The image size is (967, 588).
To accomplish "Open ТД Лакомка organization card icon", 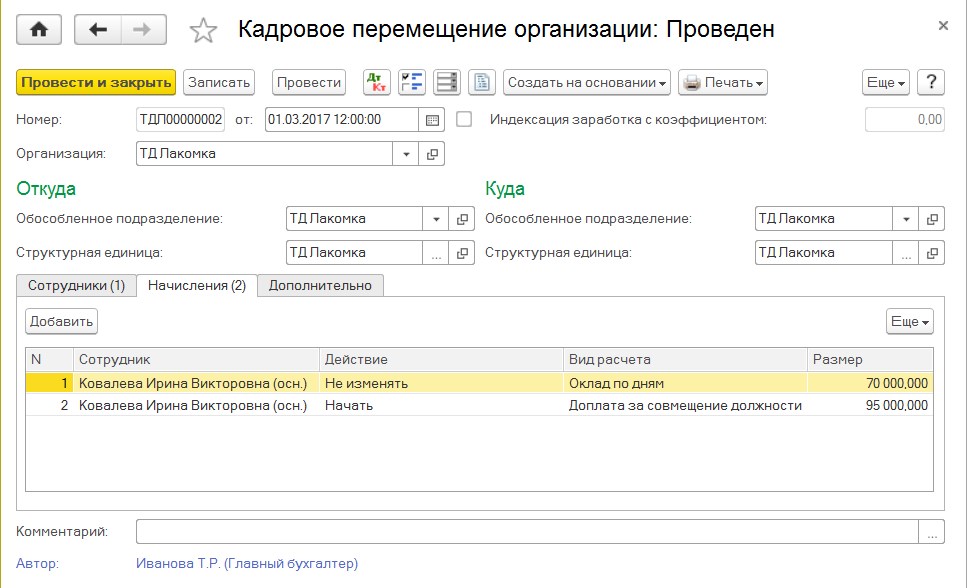I will click(x=432, y=154).
